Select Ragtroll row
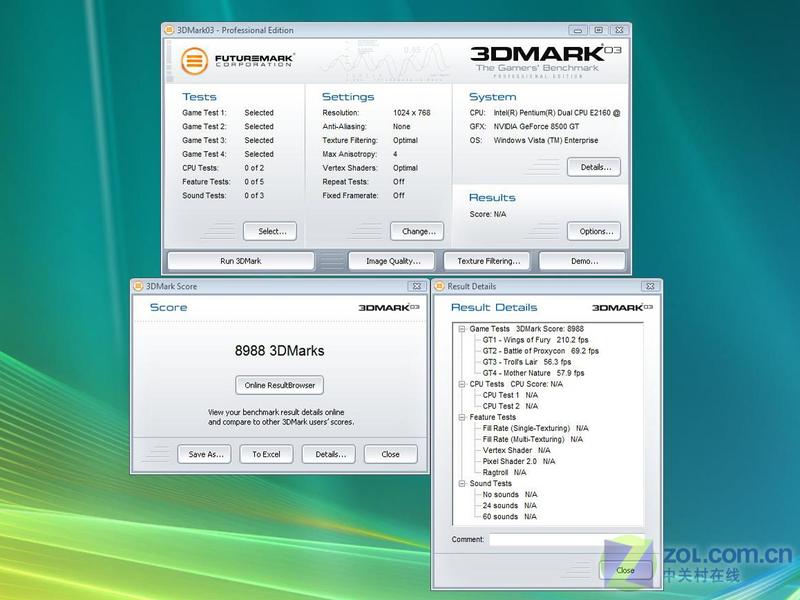 tap(504, 472)
